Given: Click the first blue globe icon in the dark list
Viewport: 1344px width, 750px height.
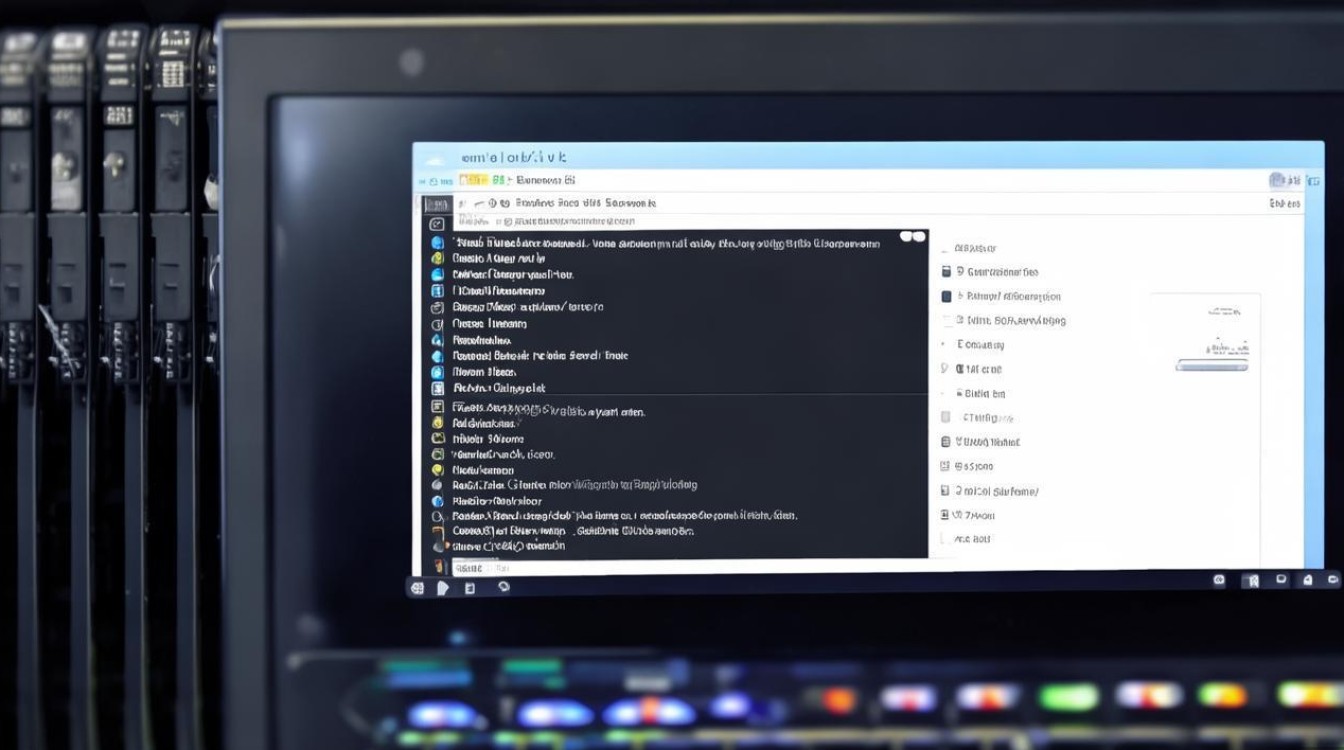Looking at the screenshot, I should (x=437, y=242).
